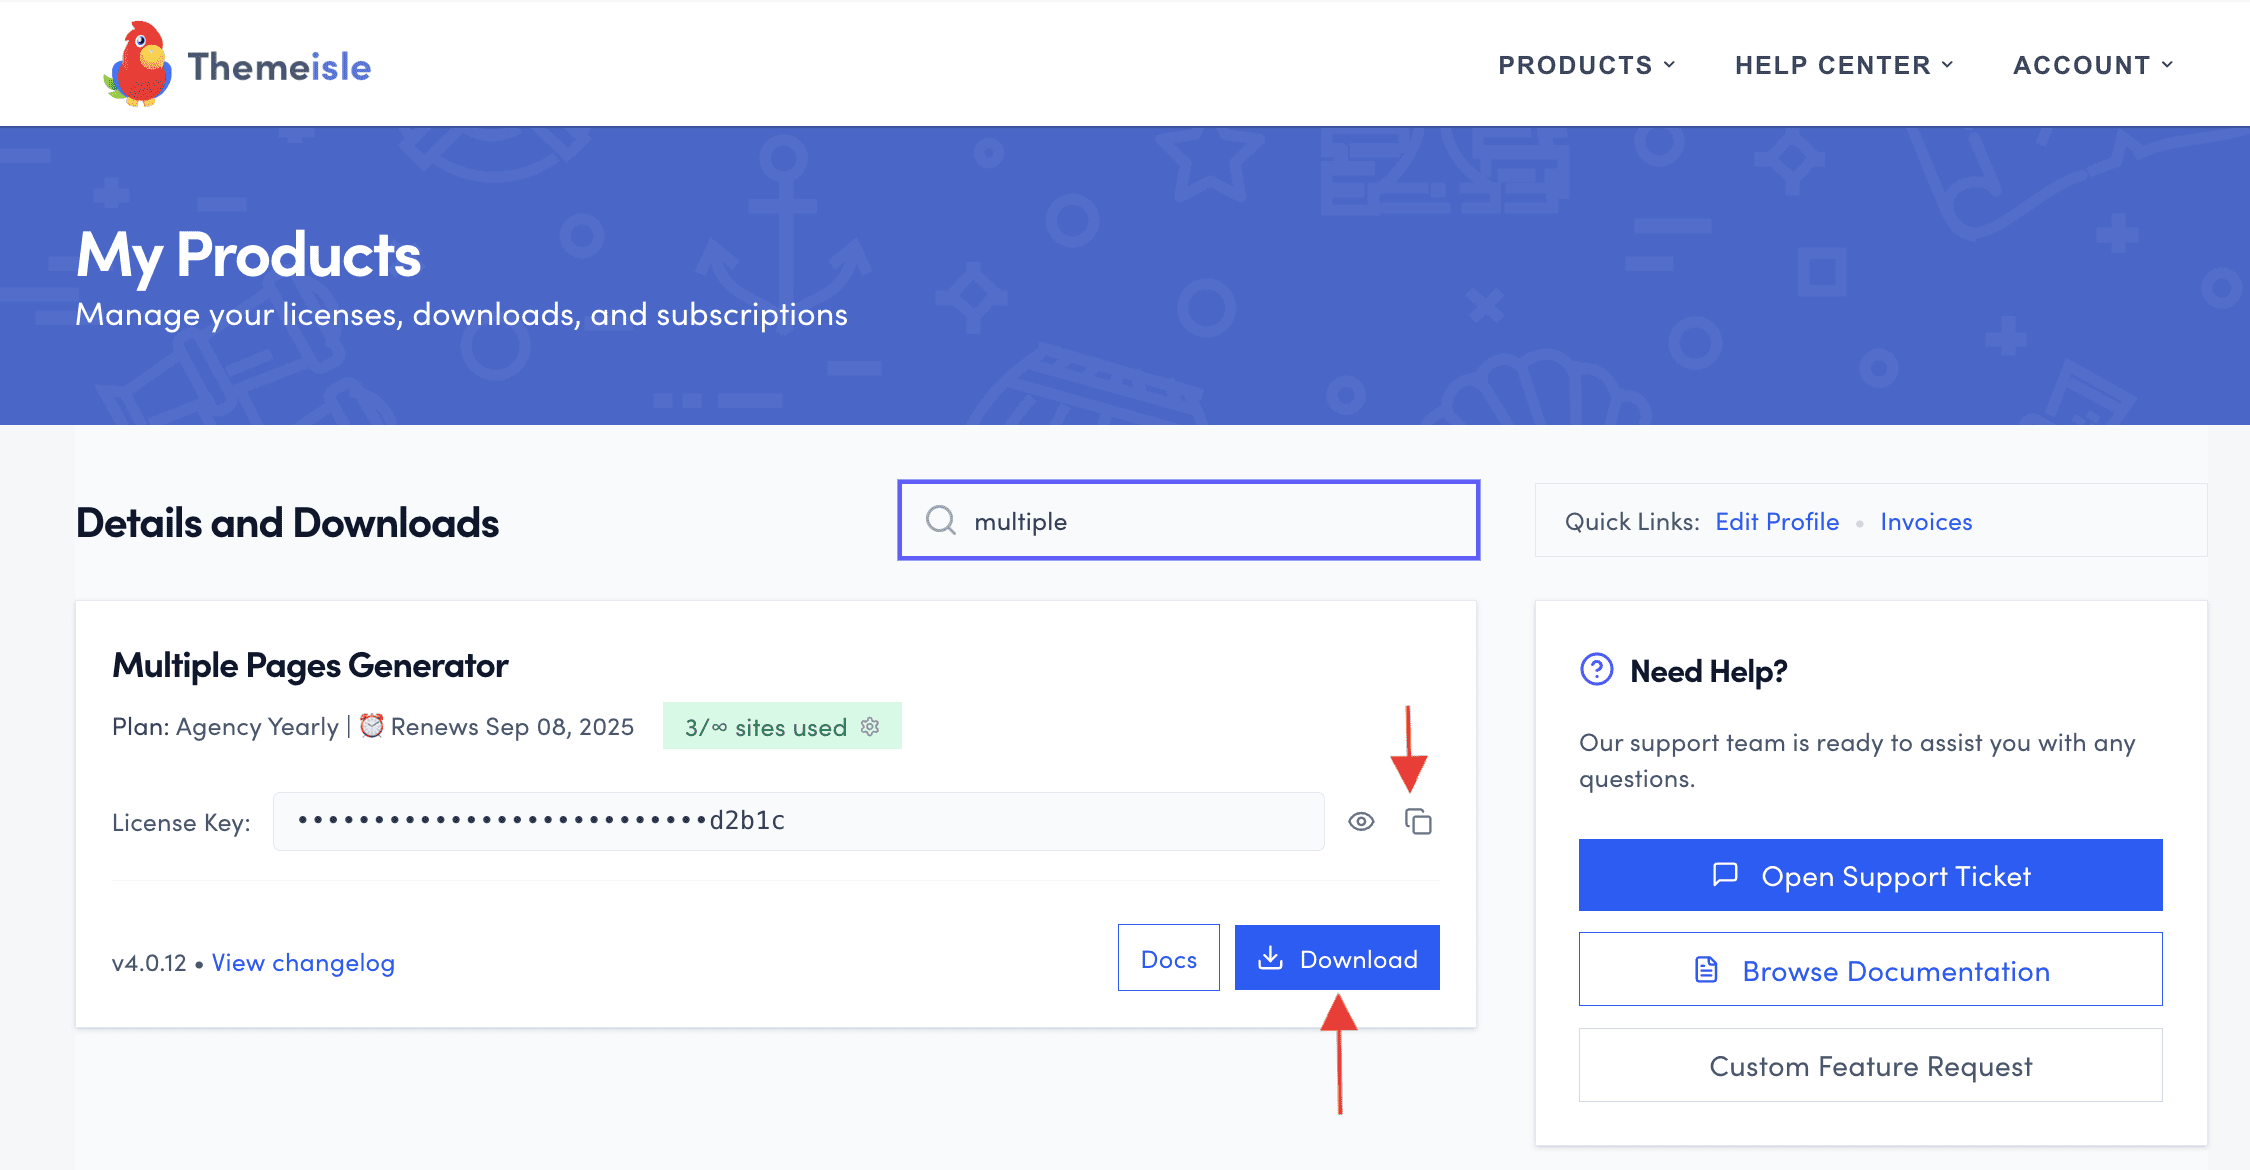Open sites used settings gear
Screen dimensions: 2250x1170
point(870,727)
